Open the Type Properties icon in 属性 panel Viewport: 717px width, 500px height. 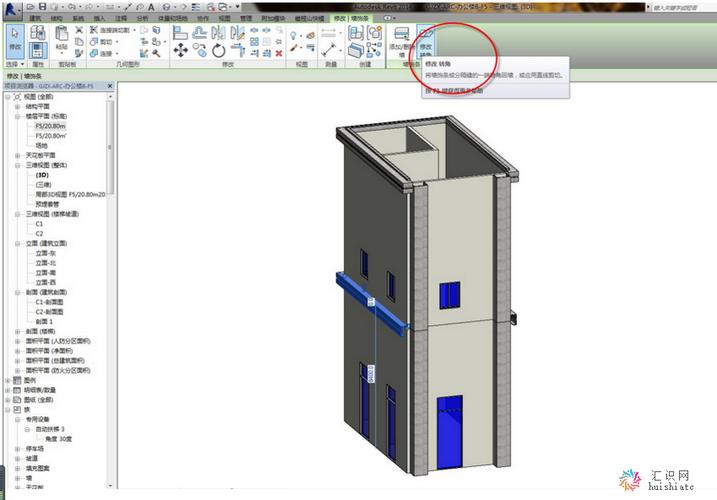[x=37, y=33]
